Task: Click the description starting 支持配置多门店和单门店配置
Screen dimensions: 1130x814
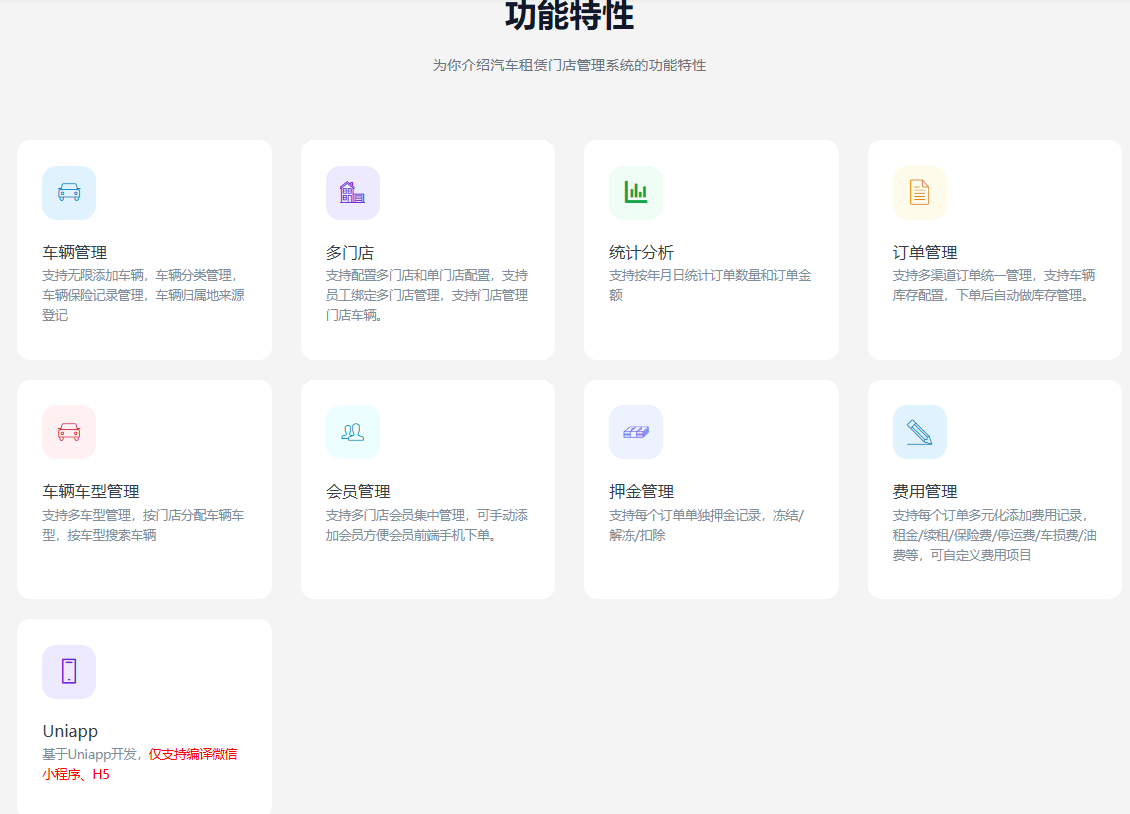Action: 427,295
